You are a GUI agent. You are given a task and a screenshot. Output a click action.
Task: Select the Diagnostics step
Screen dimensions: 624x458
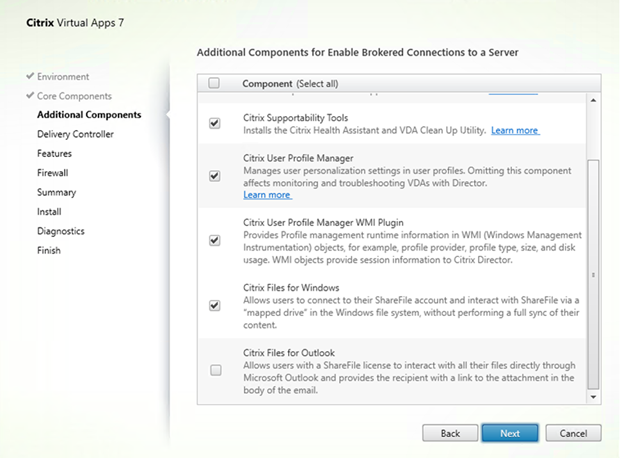(61, 231)
